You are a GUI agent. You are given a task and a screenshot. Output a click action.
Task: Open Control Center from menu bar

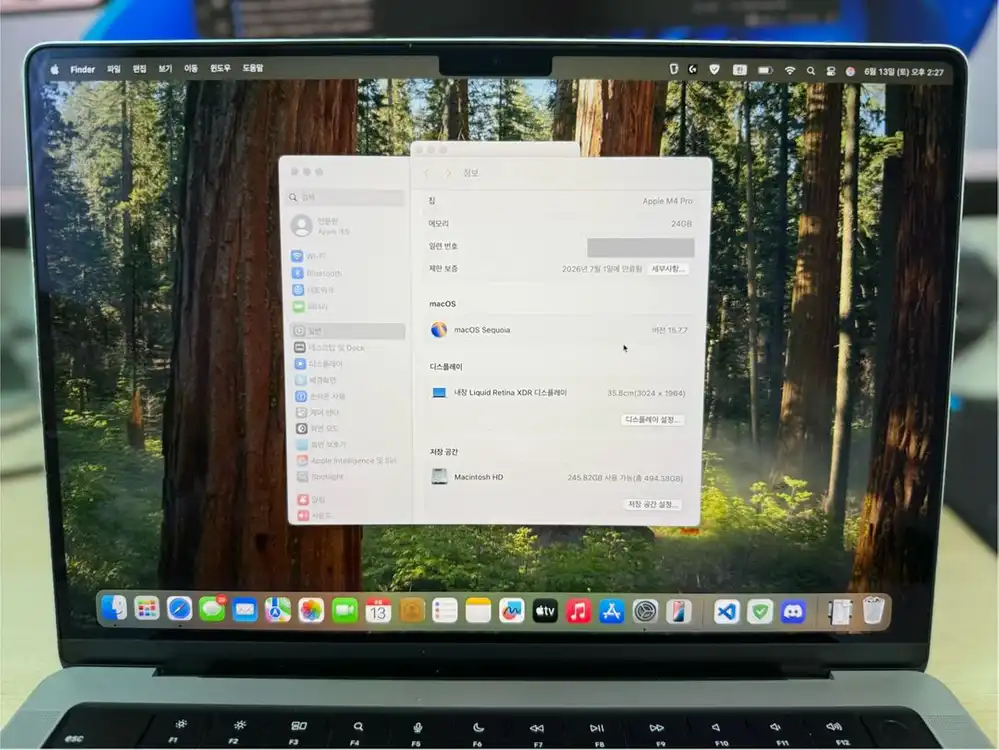pyautogui.click(x=831, y=71)
